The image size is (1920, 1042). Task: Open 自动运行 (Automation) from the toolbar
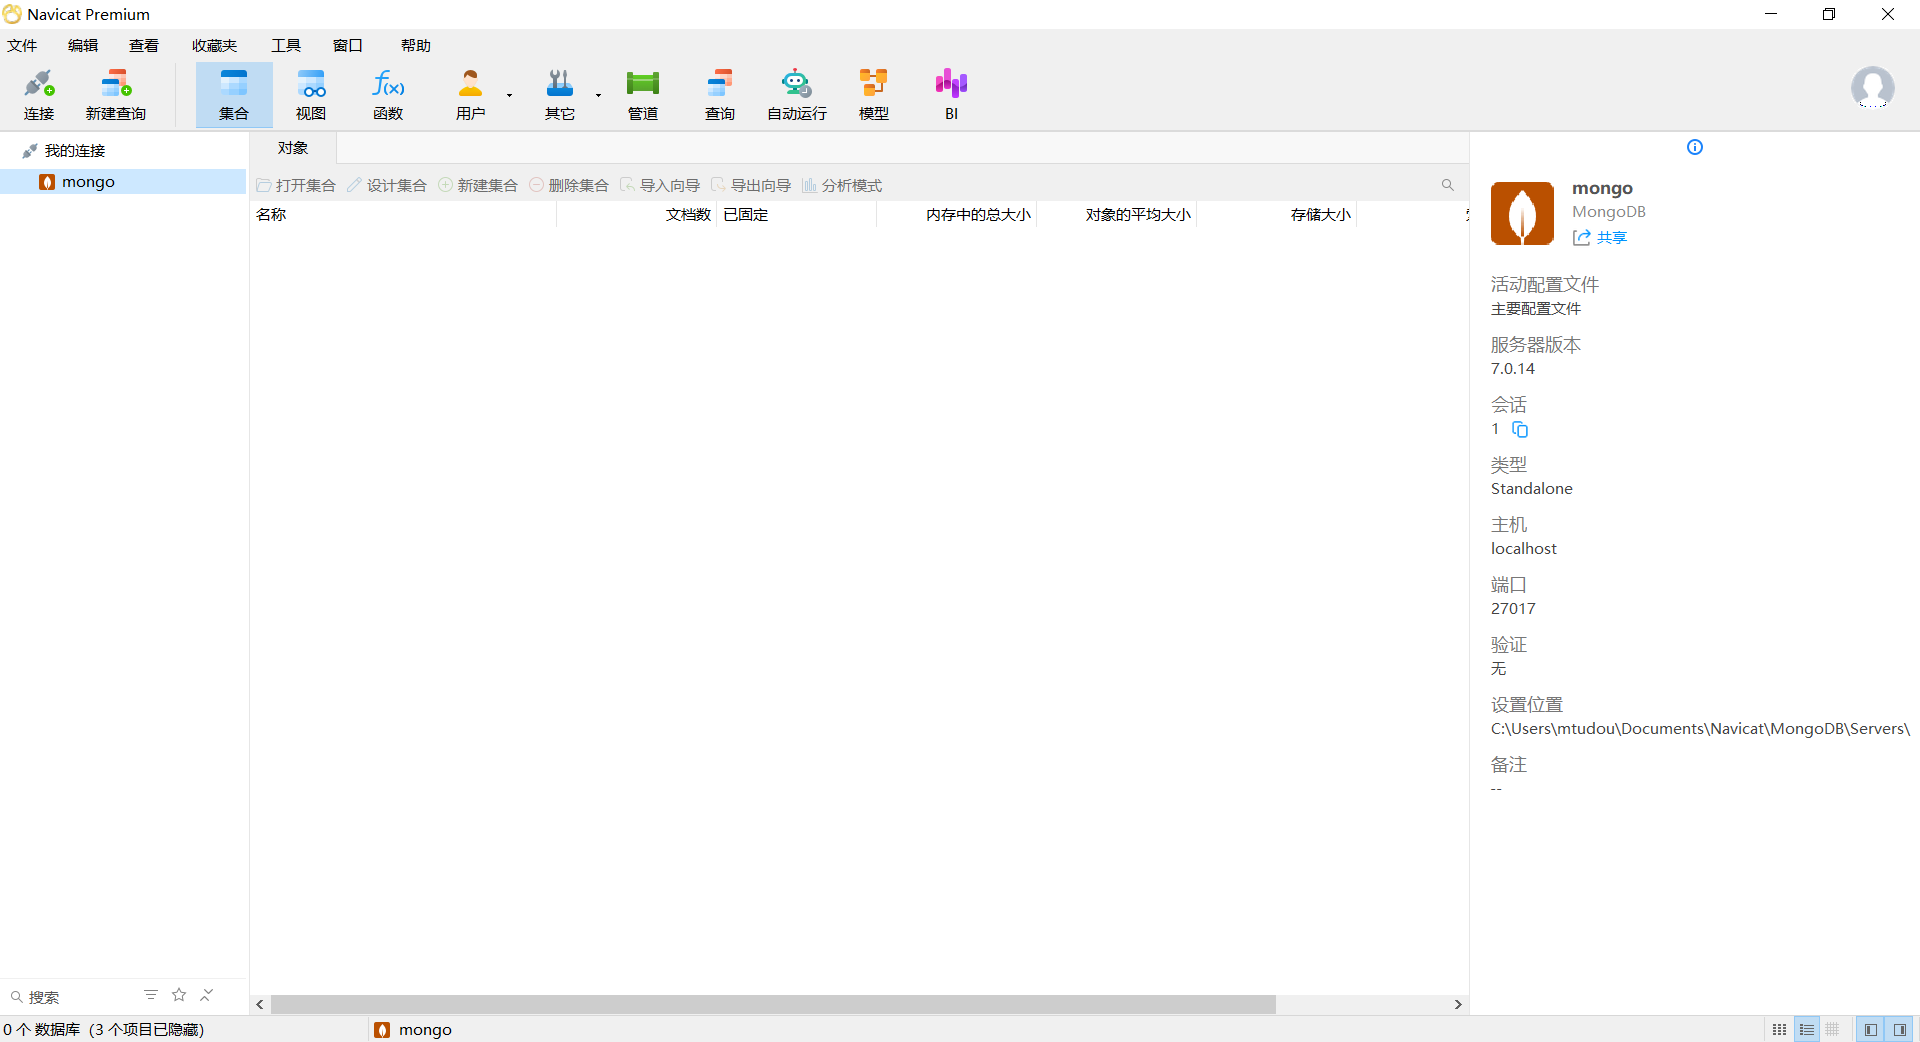point(797,95)
